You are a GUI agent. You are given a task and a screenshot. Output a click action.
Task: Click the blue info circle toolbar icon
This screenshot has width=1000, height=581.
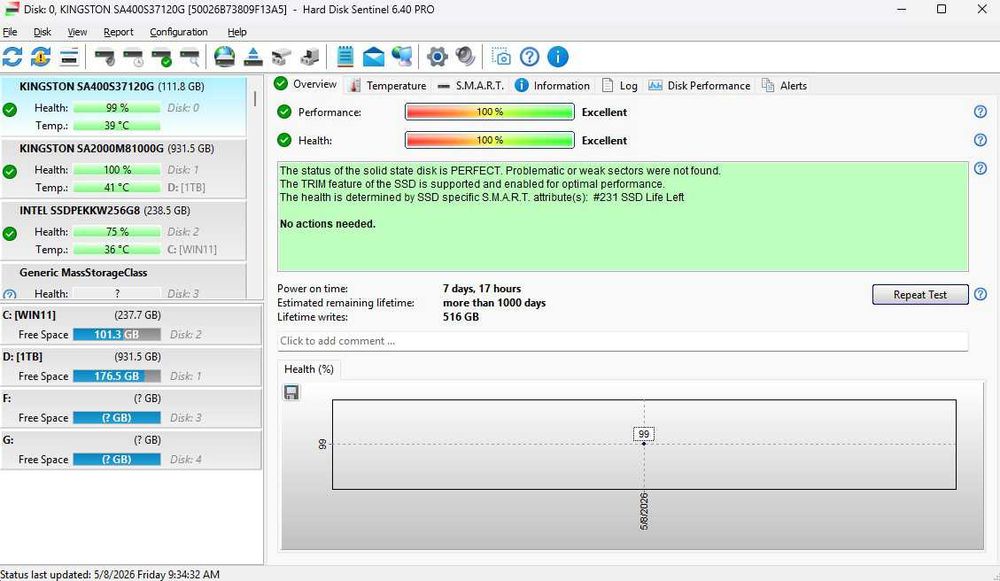coord(557,57)
